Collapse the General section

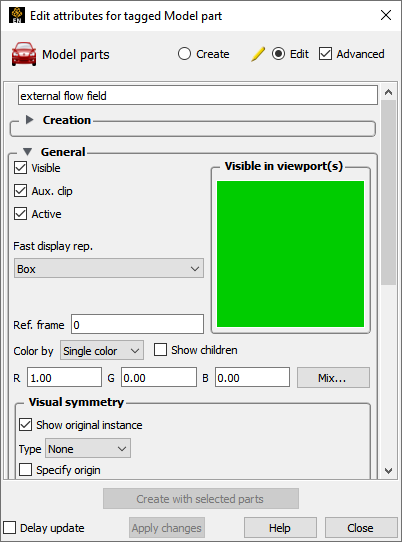28,152
